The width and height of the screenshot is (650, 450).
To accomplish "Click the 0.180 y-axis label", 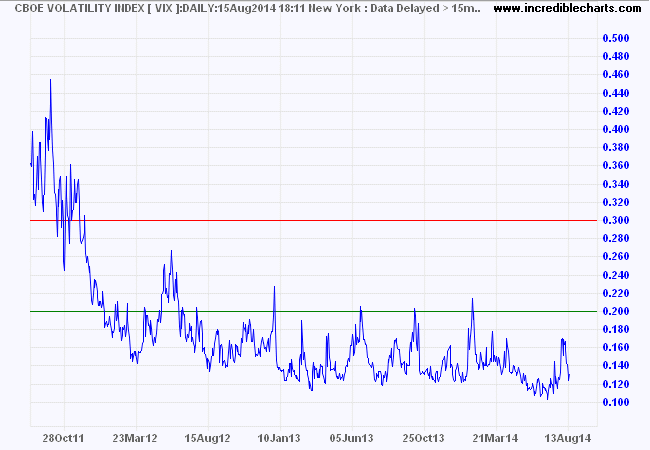I will coord(616,329).
